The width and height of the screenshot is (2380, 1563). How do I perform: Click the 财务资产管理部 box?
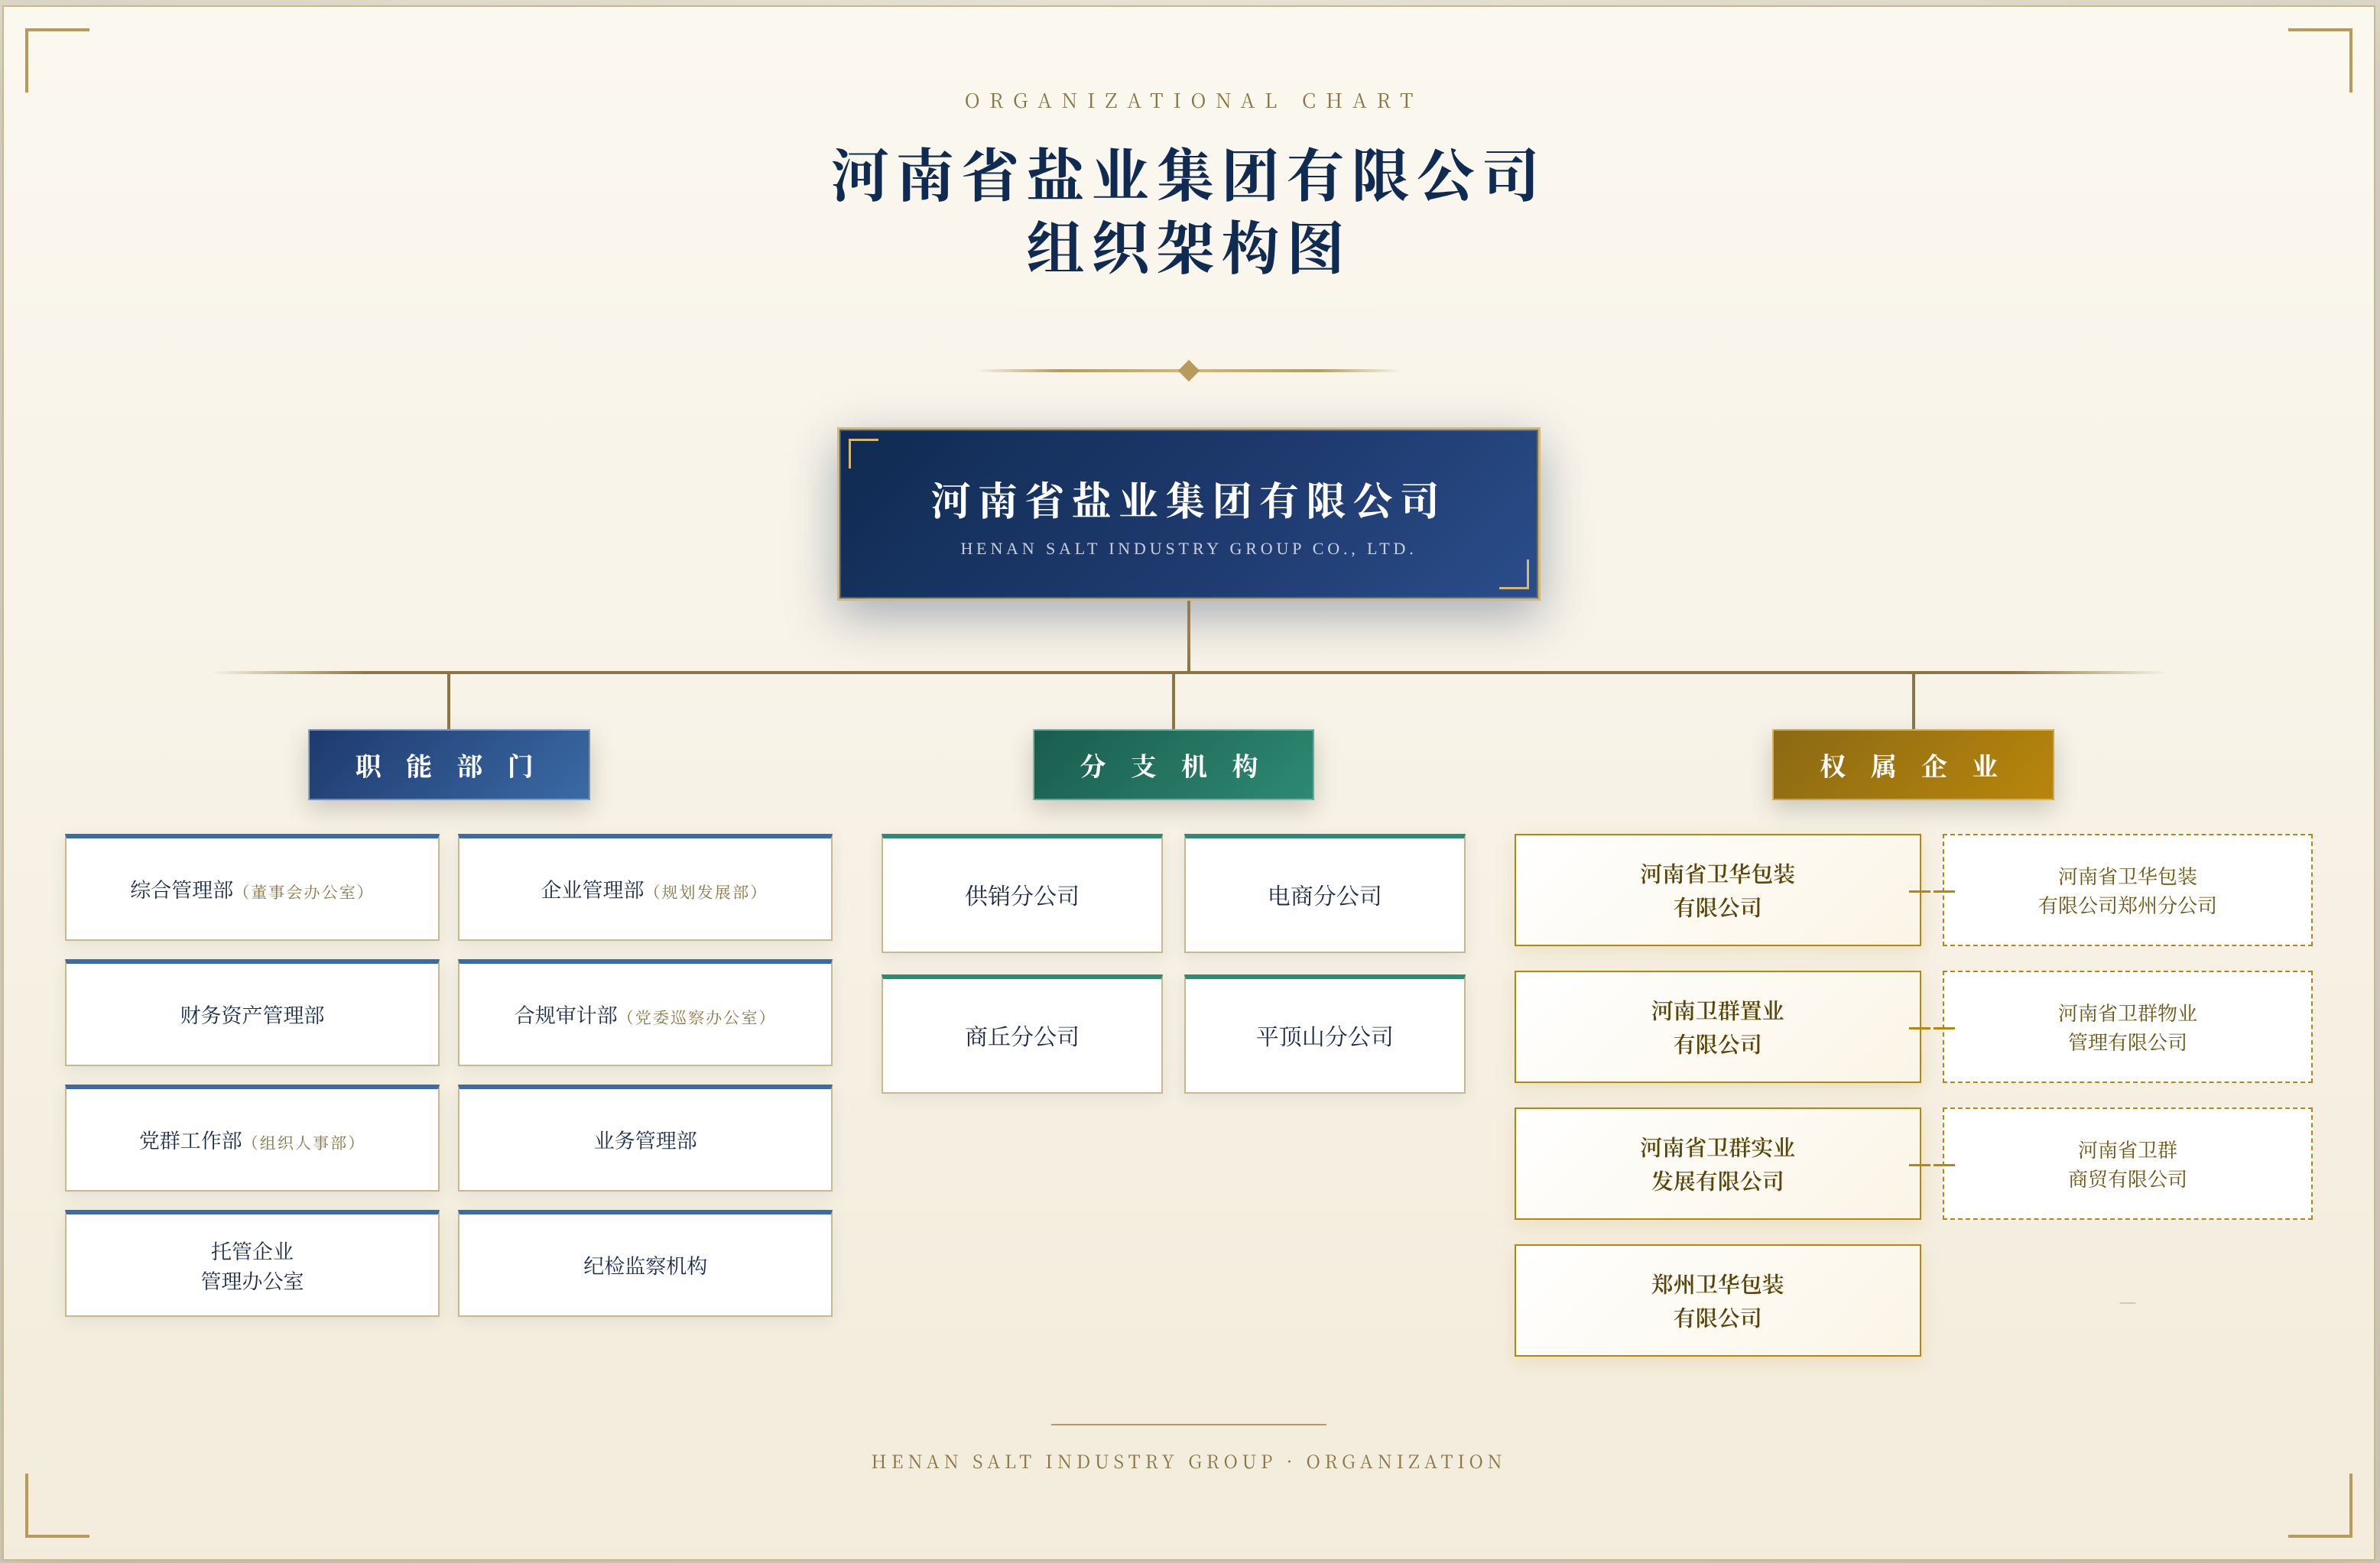(252, 1013)
